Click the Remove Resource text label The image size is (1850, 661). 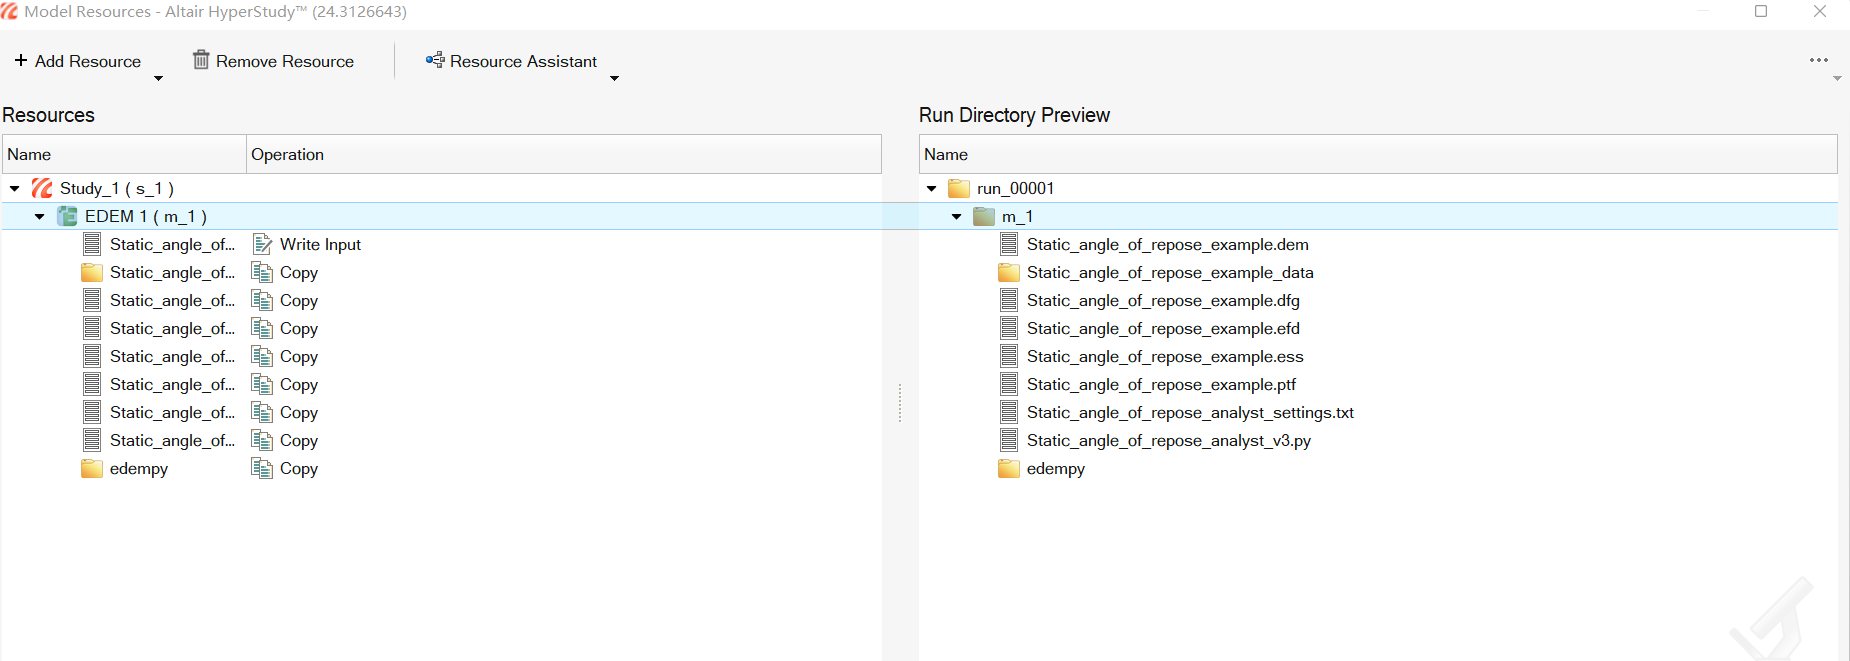(285, 61)
